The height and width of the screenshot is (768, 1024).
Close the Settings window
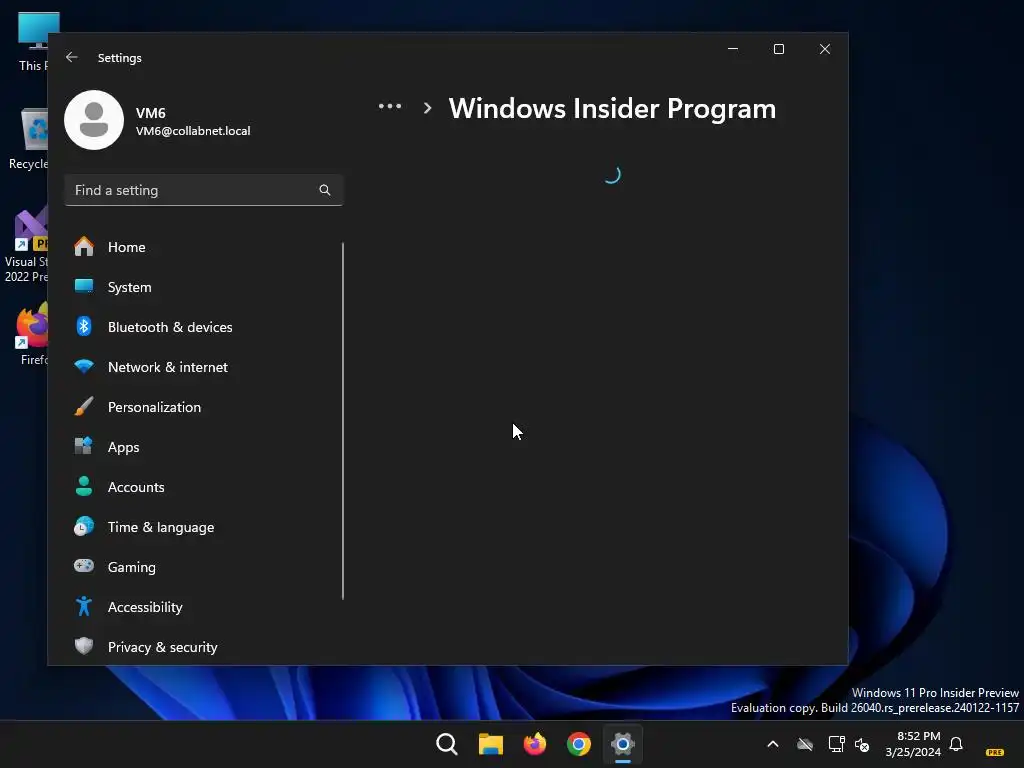[825, 49]
